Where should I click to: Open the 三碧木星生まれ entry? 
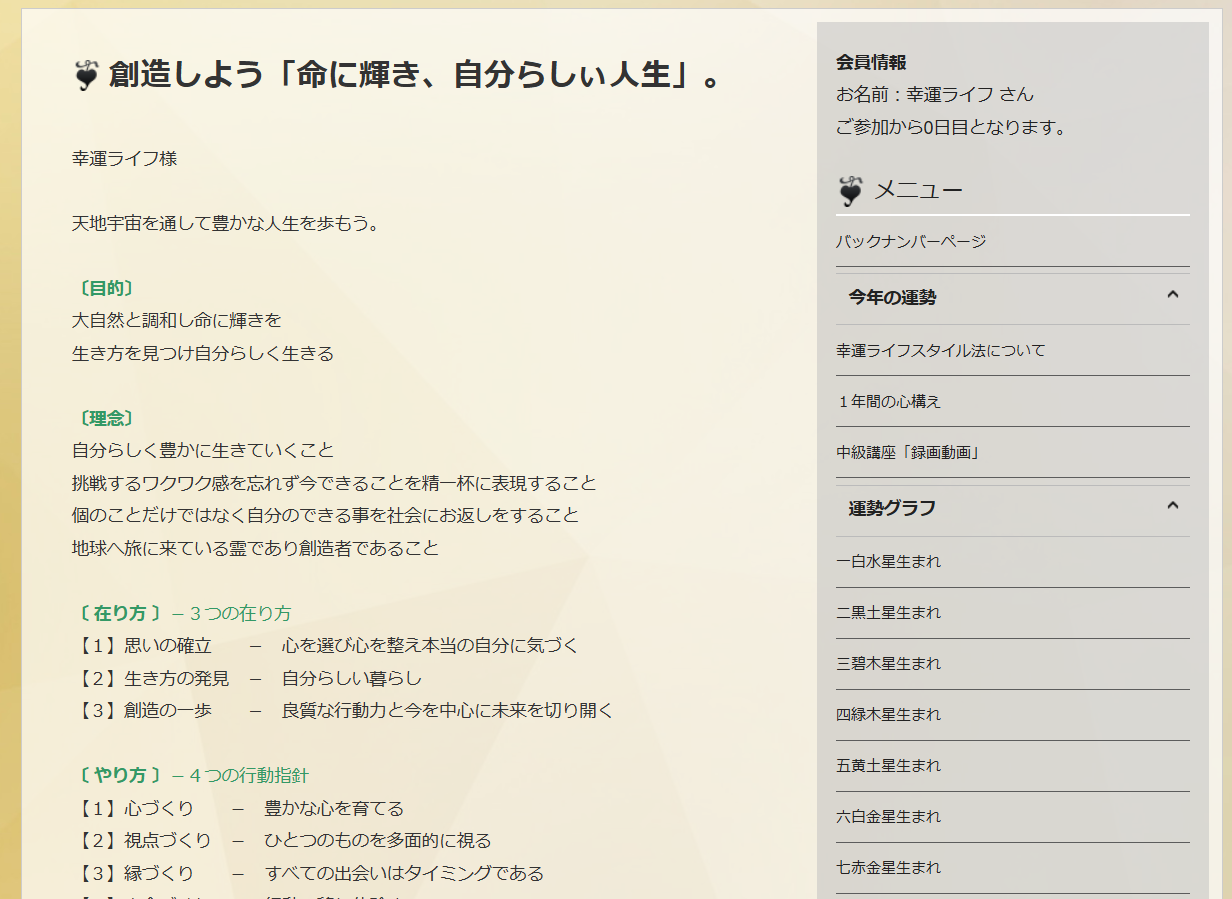click(888, 664)
